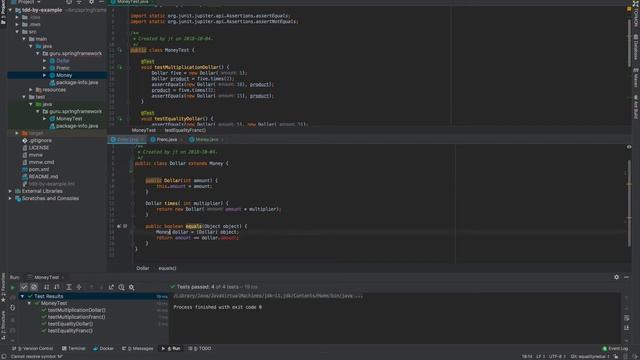This screenshot has width=640, height=360.
Task: Open Messages tool window
Action: point(138,349)
